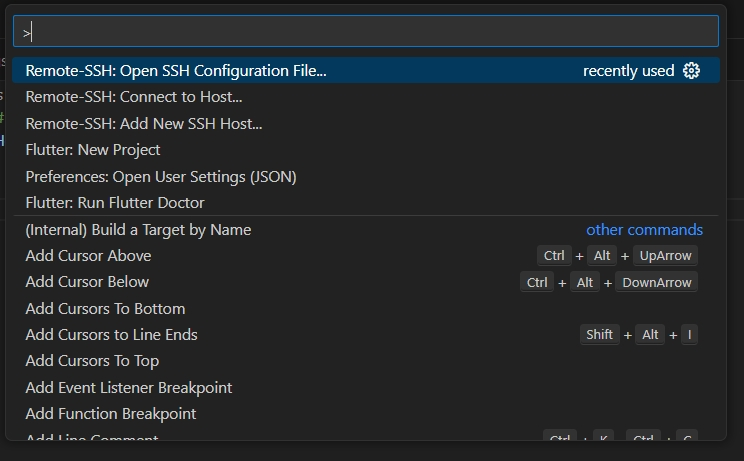
Task: Select Remote-SSH: Connect to Host
Action: coord(366,97)
